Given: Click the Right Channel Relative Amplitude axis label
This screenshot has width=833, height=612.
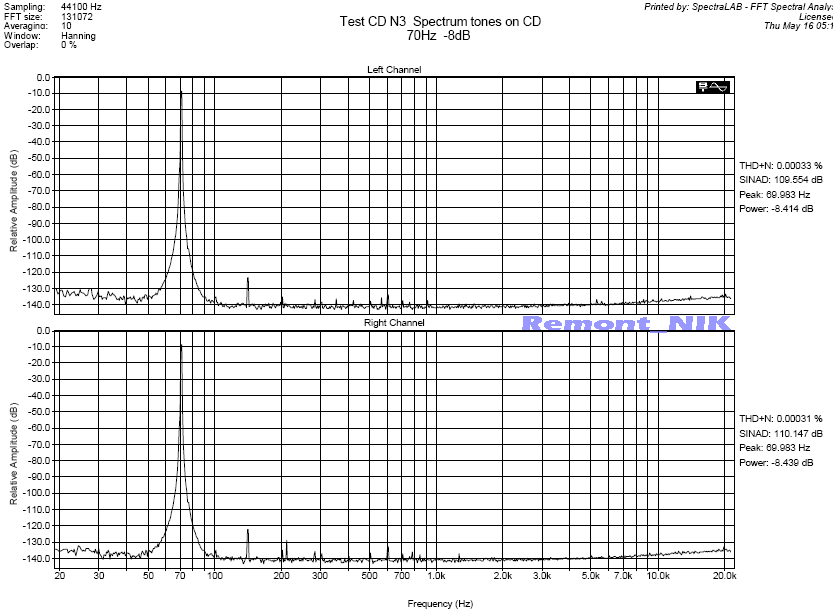Looking at the screenshot, I should (x=14, y=454).
